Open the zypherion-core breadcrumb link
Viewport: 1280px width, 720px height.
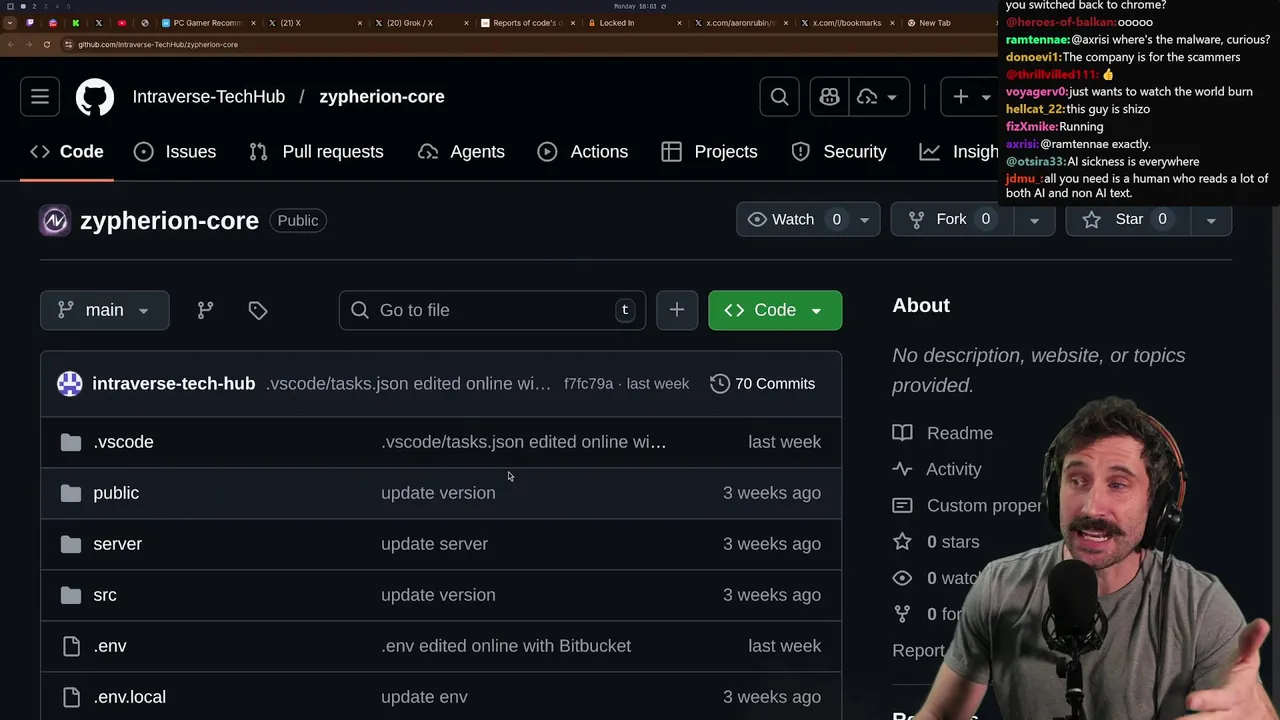pos(382,97)
